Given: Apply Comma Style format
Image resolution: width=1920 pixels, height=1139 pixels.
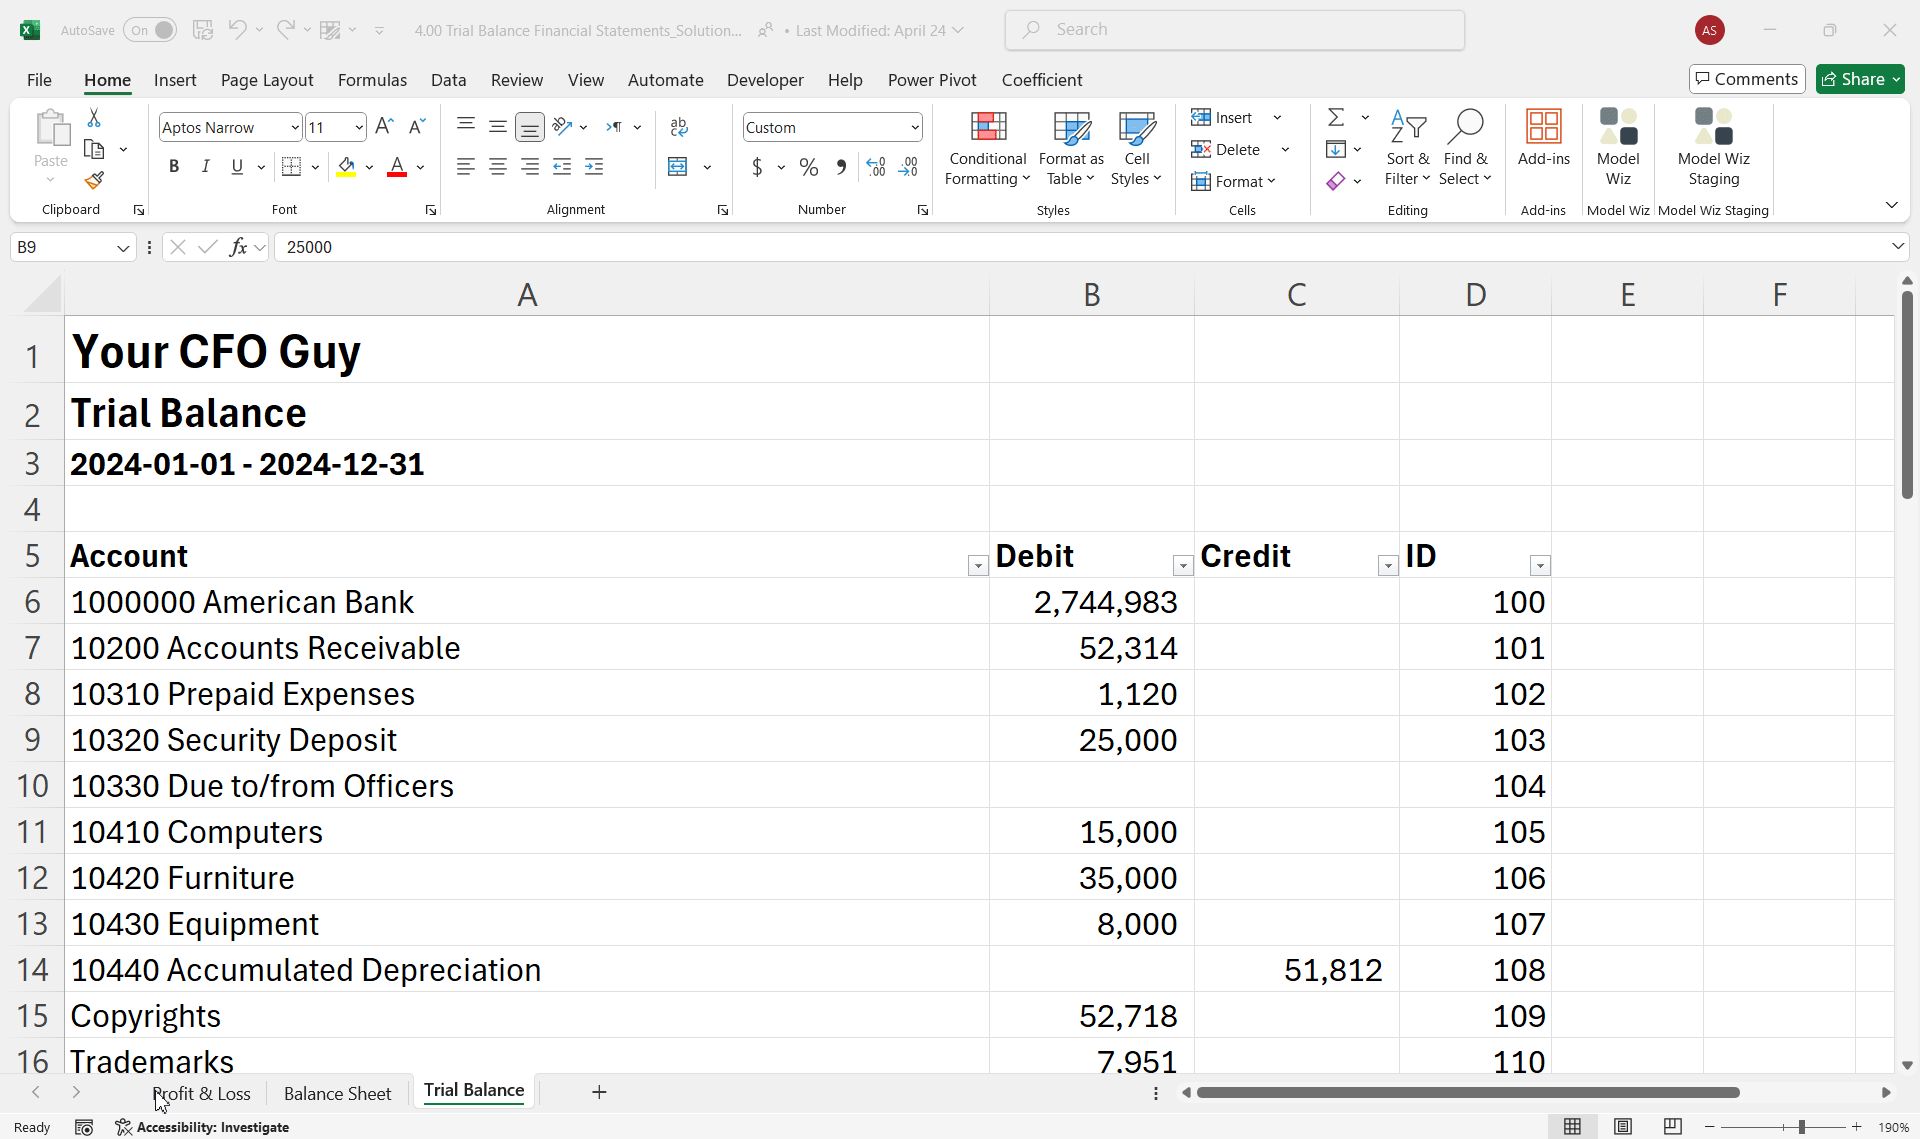Looking at the screenshot, I should (841, 167).
